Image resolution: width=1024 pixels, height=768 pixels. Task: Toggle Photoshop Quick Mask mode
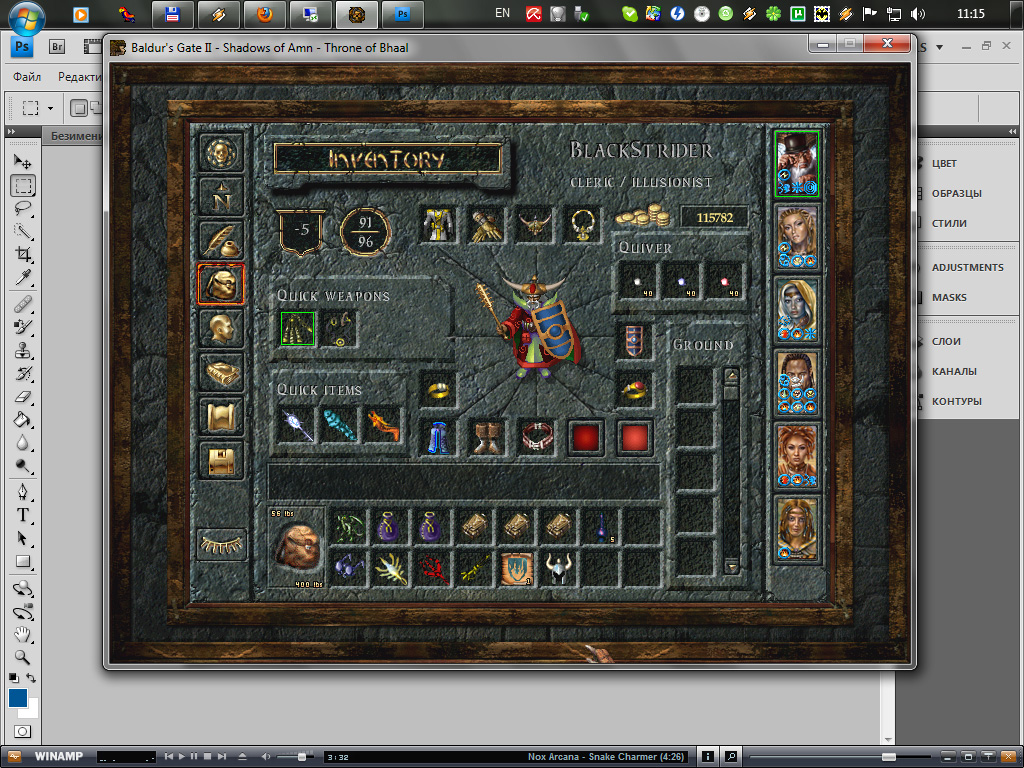[22, 731]
